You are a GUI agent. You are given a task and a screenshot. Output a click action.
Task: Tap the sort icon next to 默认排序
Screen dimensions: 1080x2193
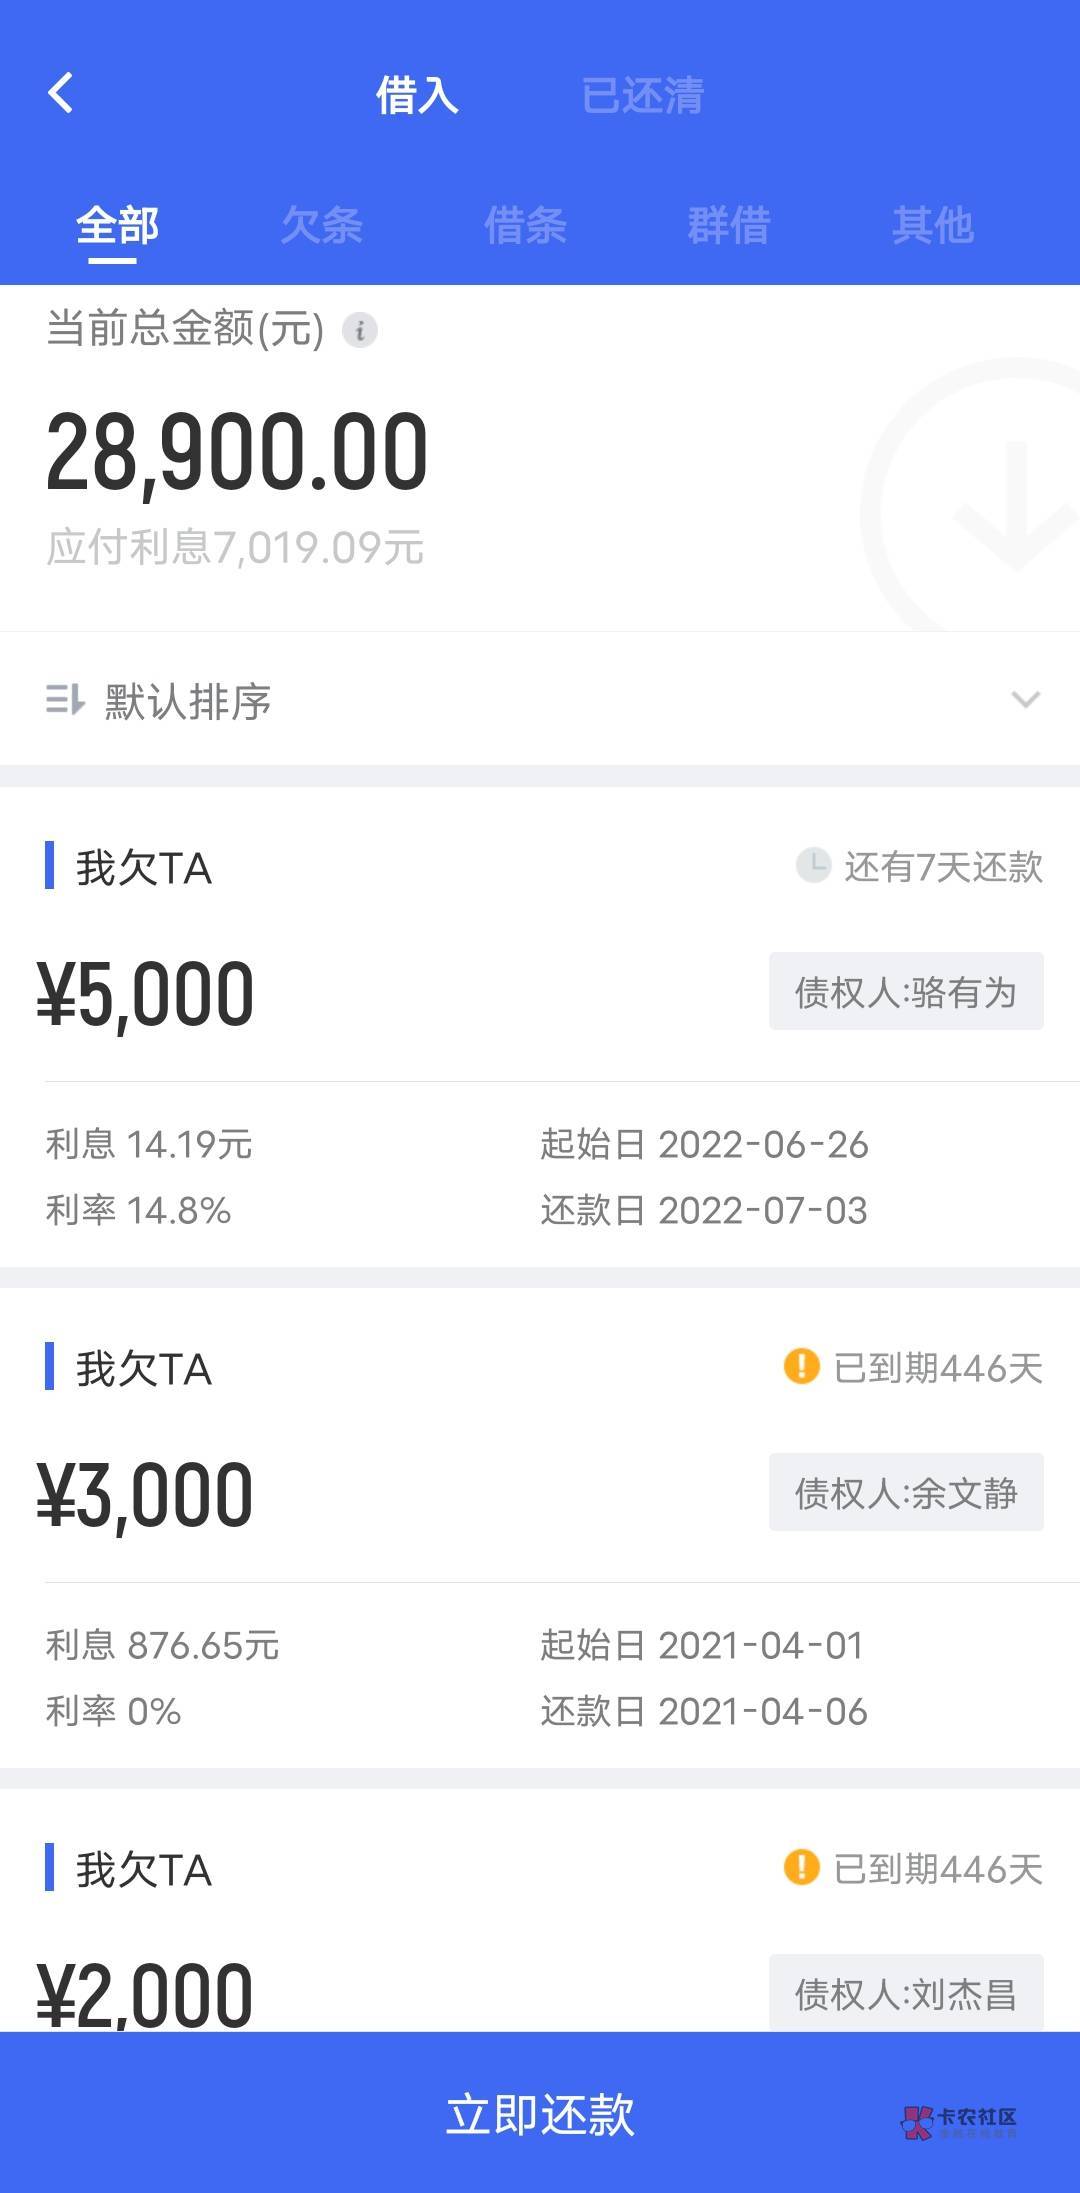click(65, 700)
